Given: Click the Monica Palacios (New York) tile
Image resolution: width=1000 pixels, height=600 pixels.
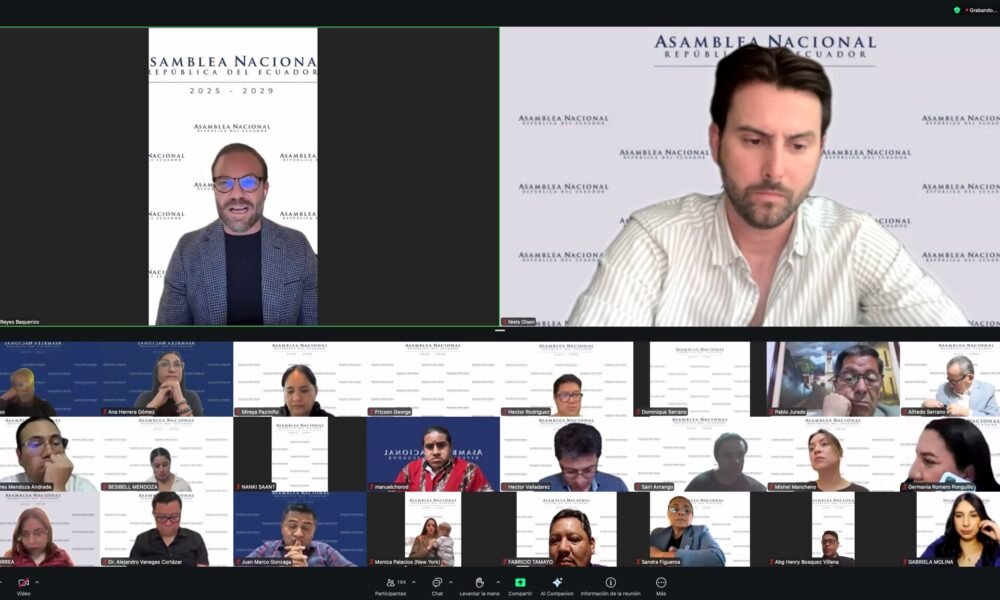Looking at the screenshot, I should (x=432, y=530).
